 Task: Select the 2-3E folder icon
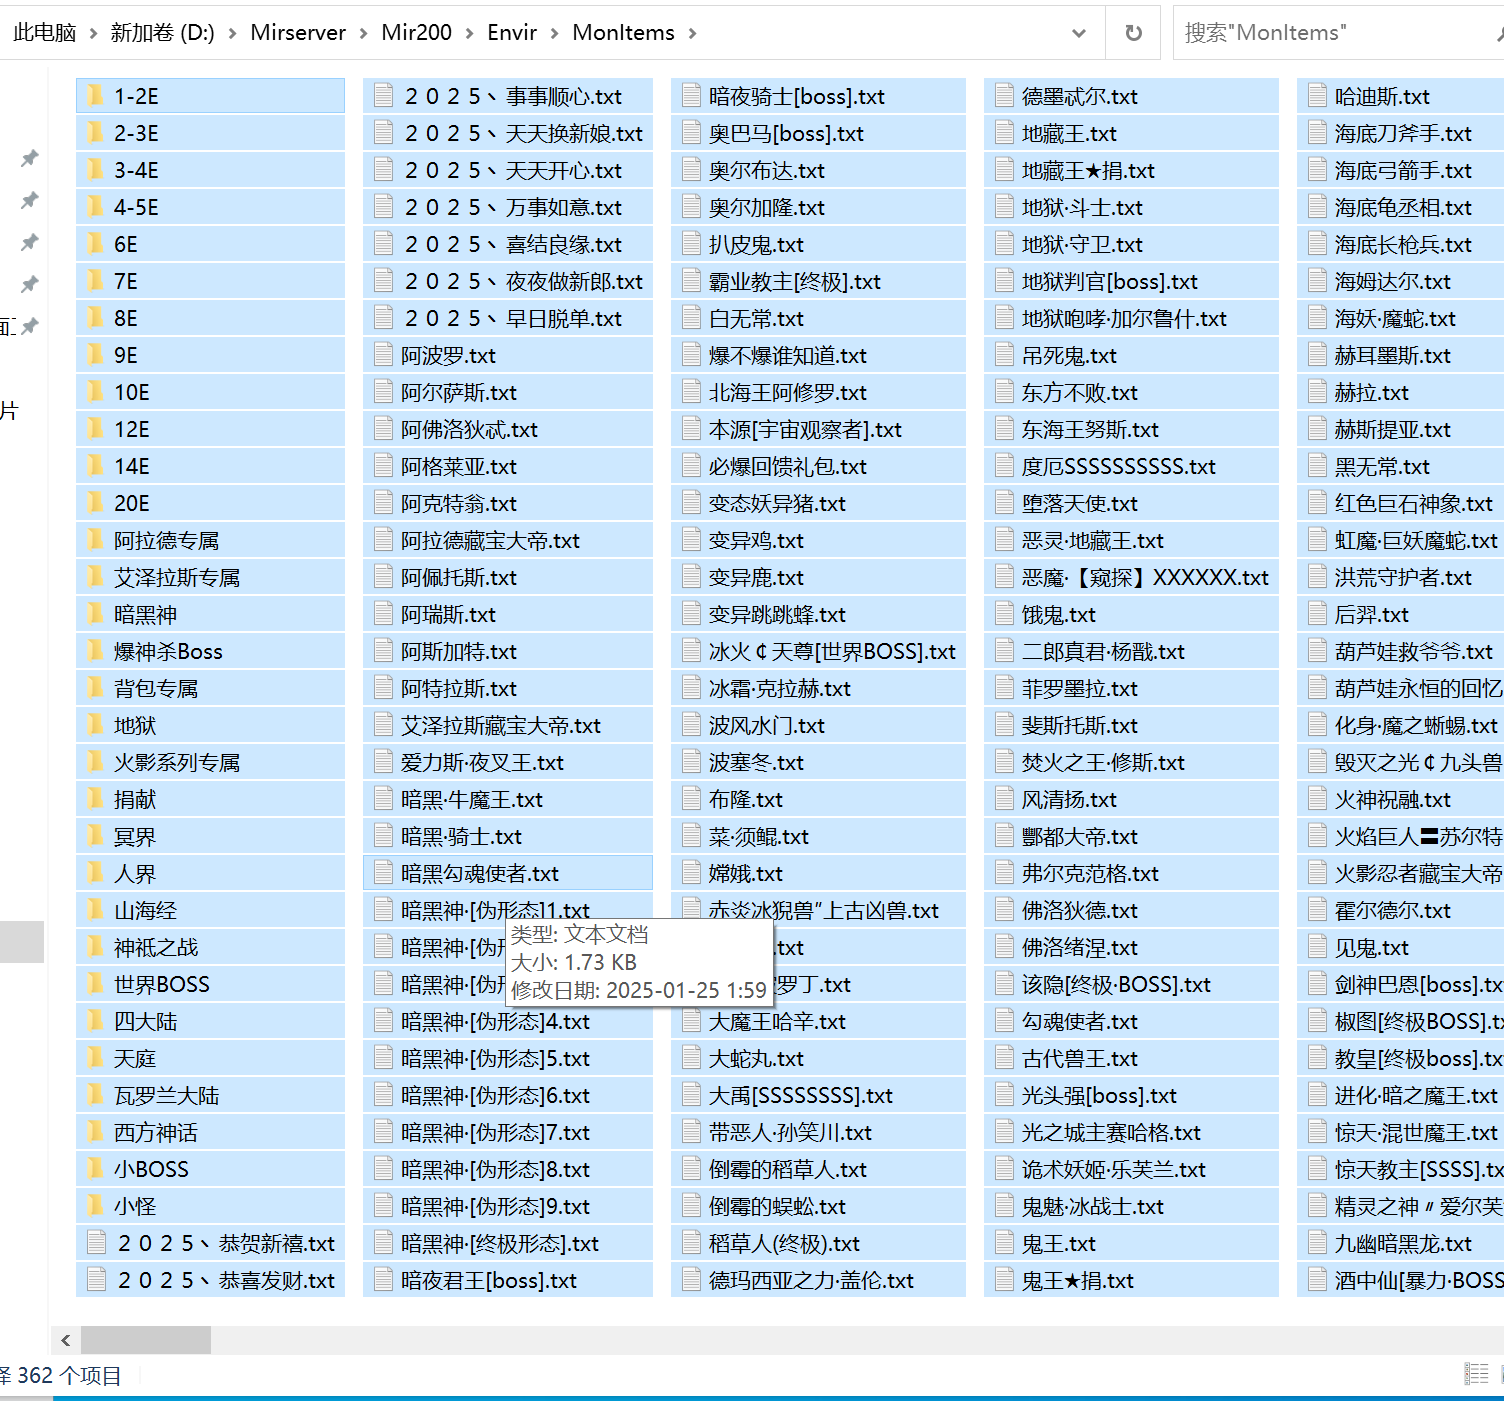(96, 132)
